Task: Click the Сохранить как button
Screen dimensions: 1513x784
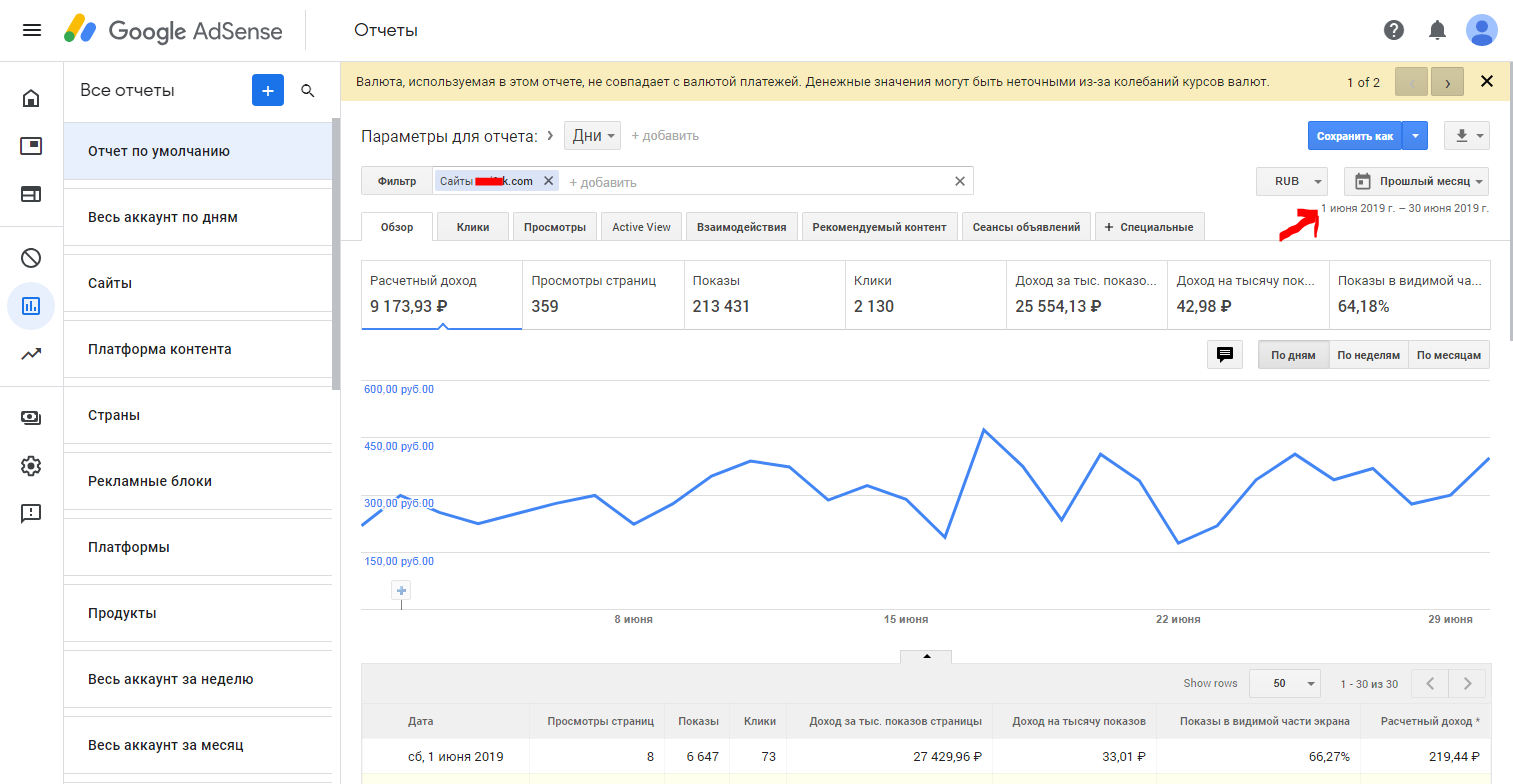Action: click(1354, 136)
